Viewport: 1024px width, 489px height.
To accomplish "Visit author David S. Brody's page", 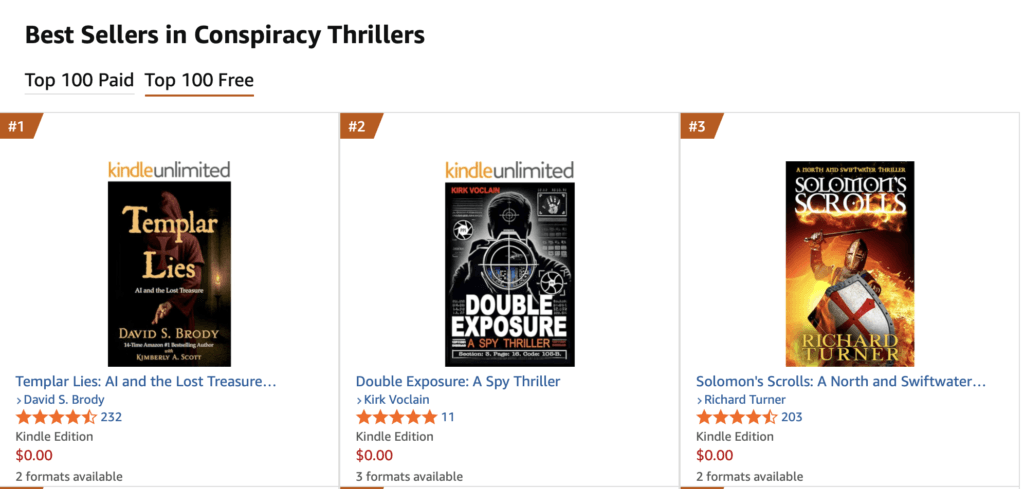I will pos(64,400).
